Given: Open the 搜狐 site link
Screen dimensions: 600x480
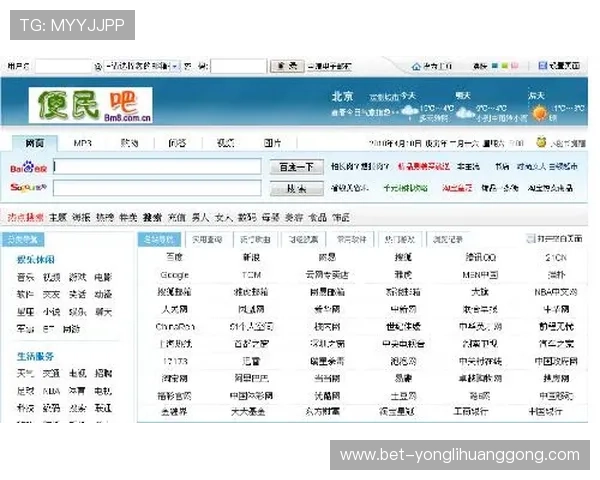Looking at the screenshot, I should point(403,257).
